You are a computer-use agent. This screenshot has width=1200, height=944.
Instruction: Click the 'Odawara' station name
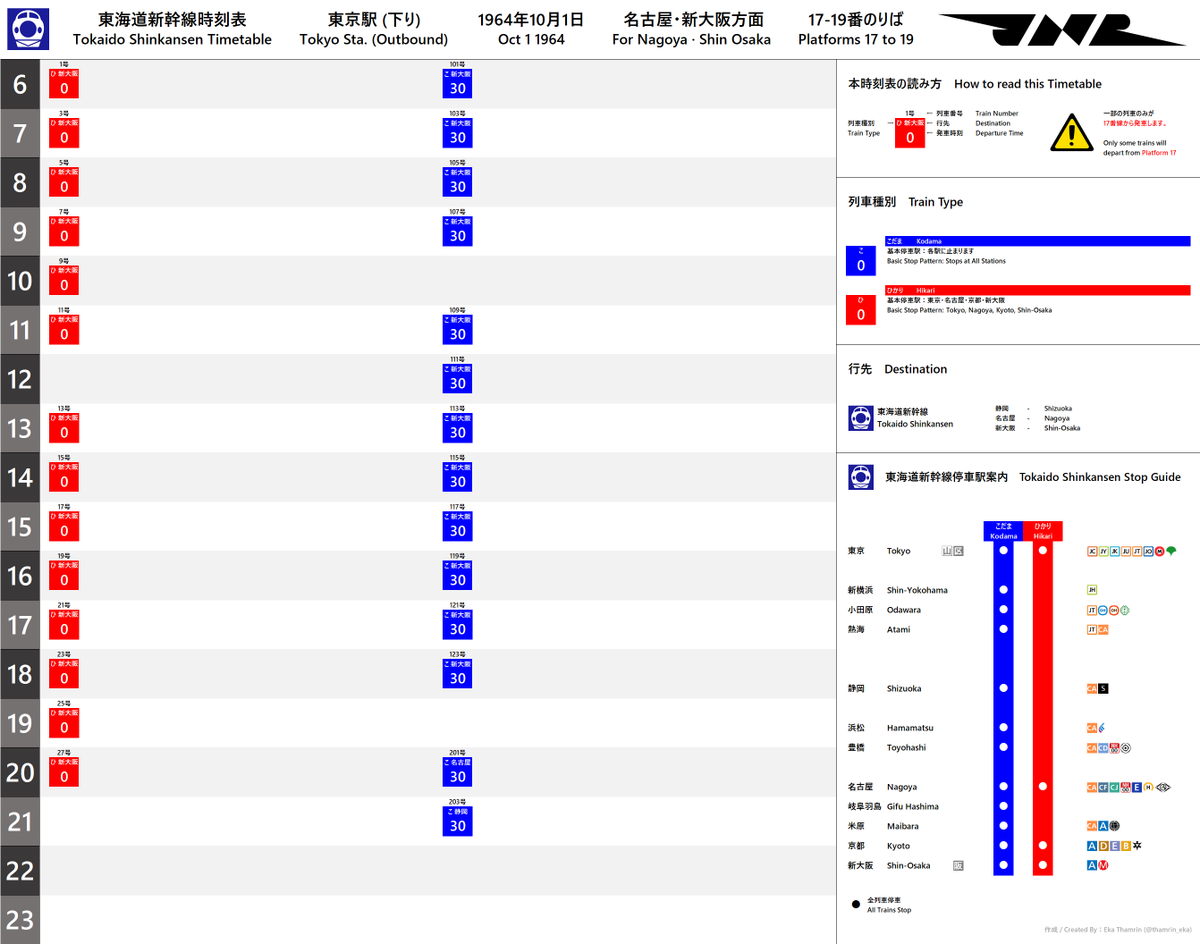(x=904, y=610)
